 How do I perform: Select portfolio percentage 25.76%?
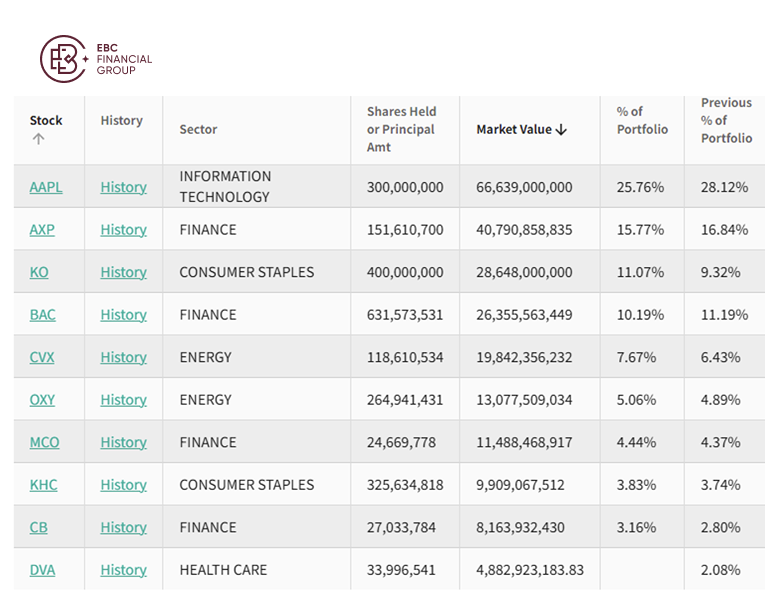click(640, 187)
